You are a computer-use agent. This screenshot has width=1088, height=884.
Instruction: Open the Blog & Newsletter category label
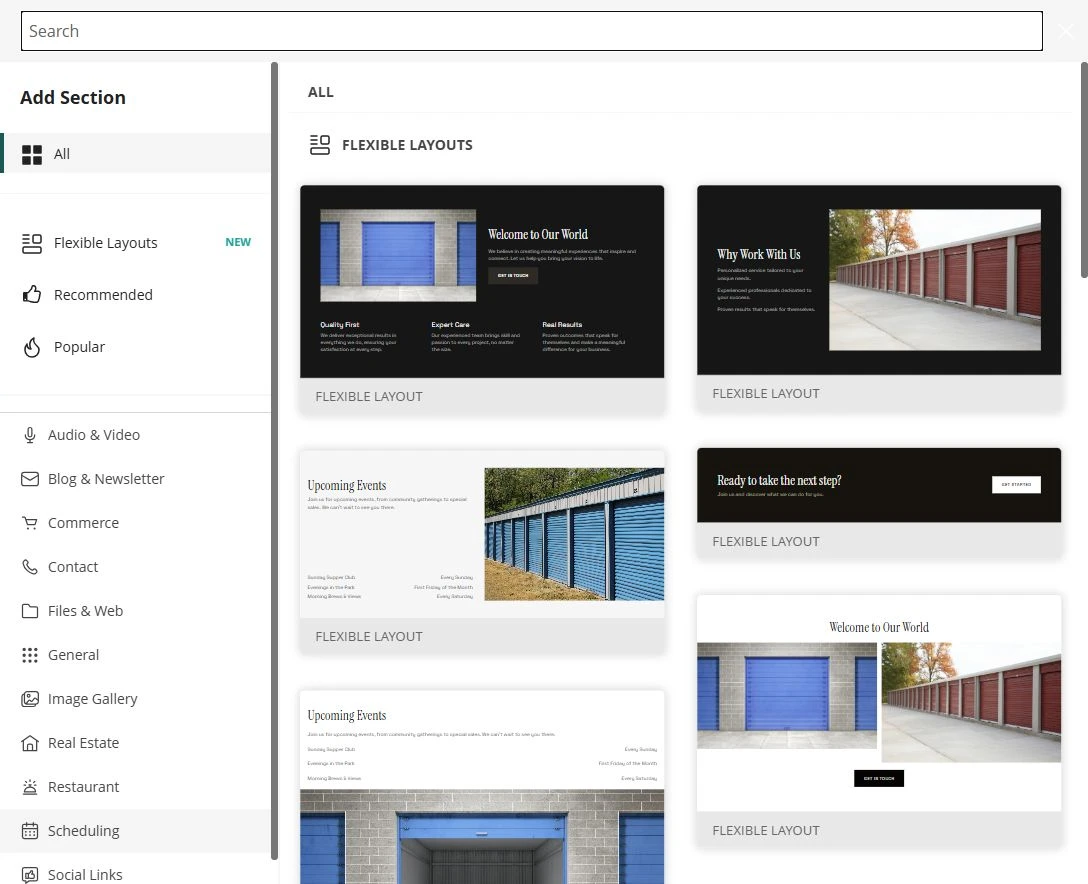pyautogui.click(x=106, y=479)
